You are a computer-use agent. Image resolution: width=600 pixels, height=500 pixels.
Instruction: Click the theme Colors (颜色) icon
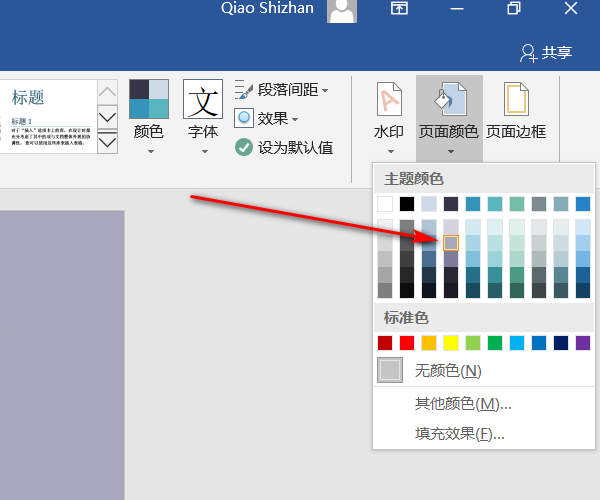coord(149,100)
